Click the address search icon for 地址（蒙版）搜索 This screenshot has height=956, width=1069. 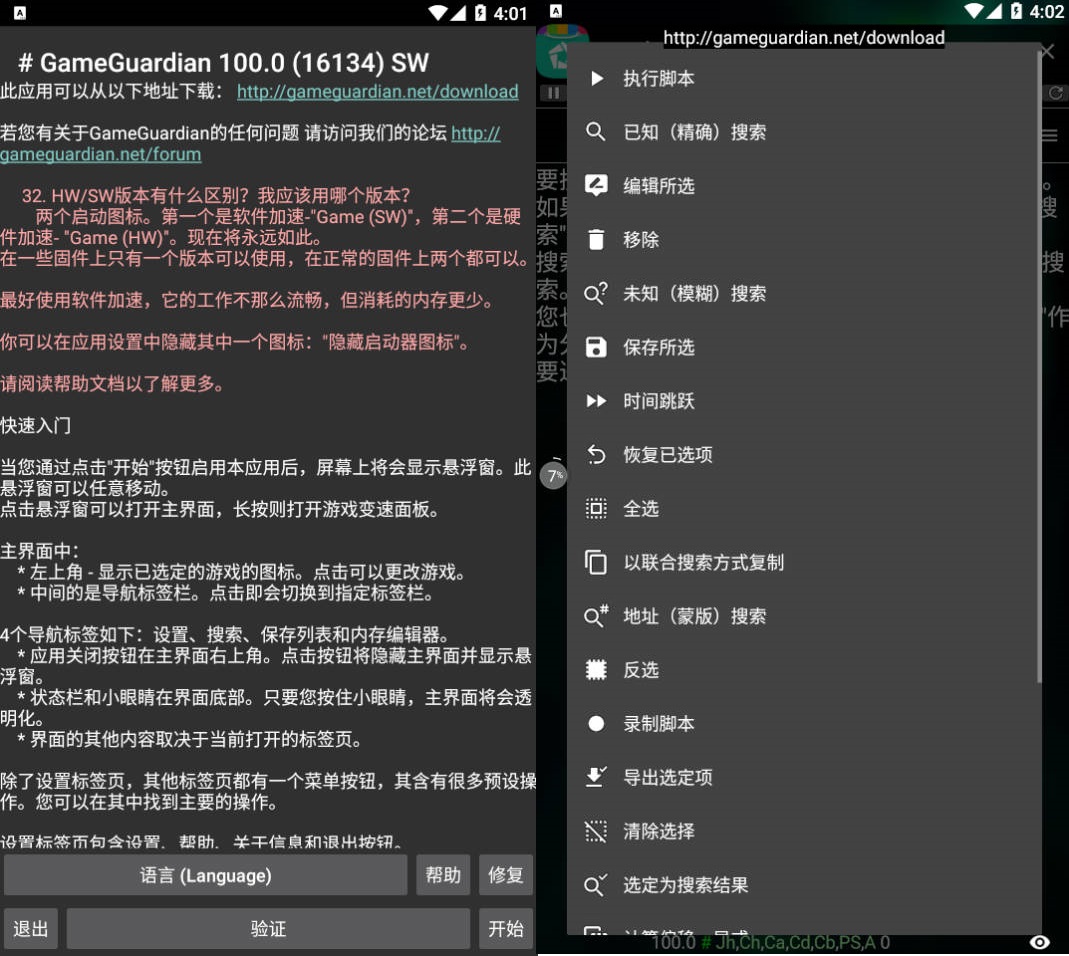596,616
